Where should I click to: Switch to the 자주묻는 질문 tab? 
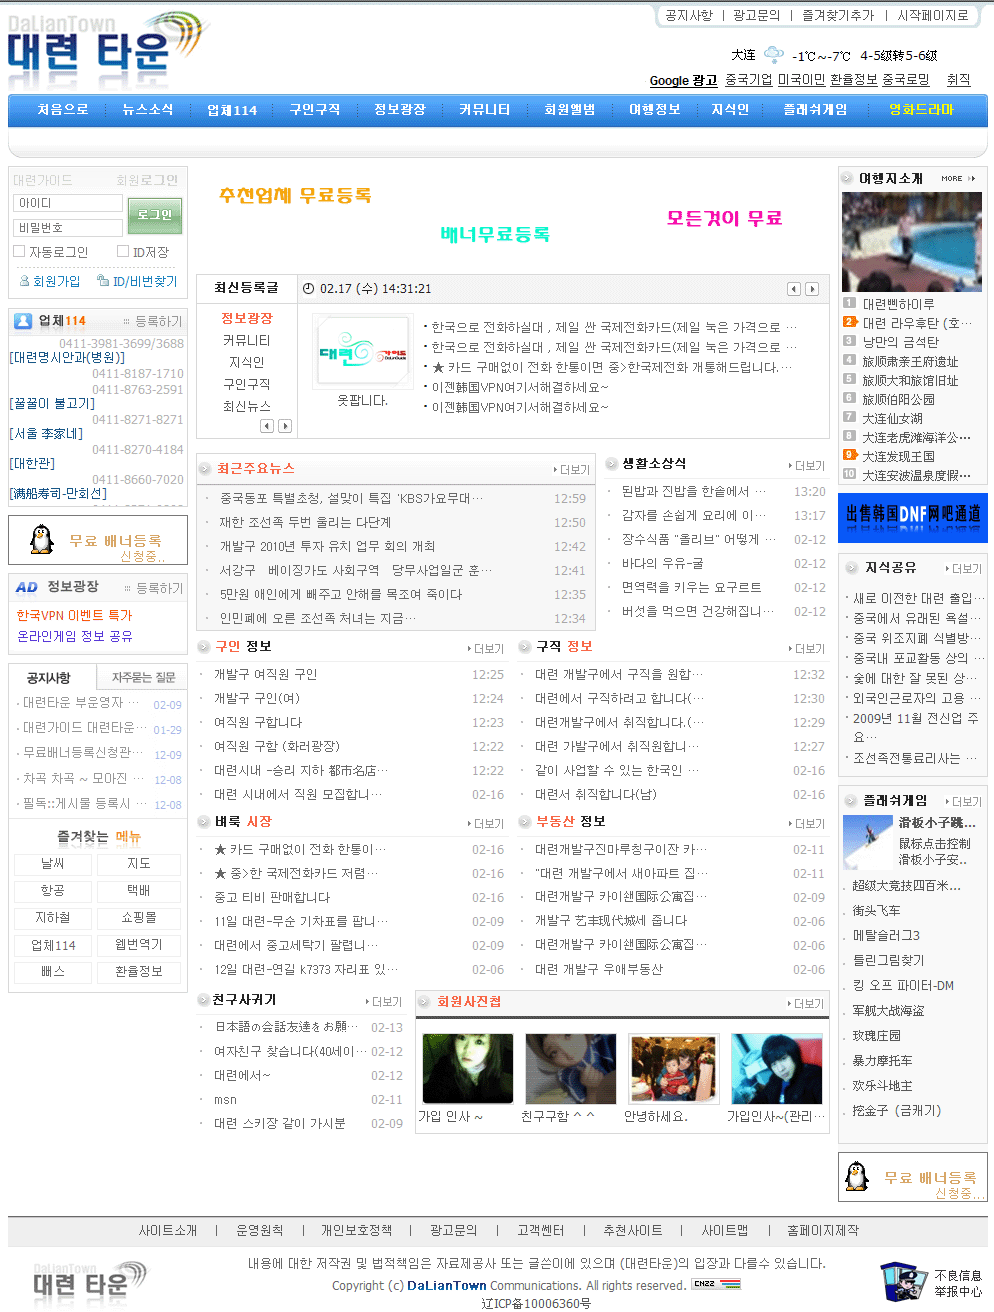[x=143, y=677]
